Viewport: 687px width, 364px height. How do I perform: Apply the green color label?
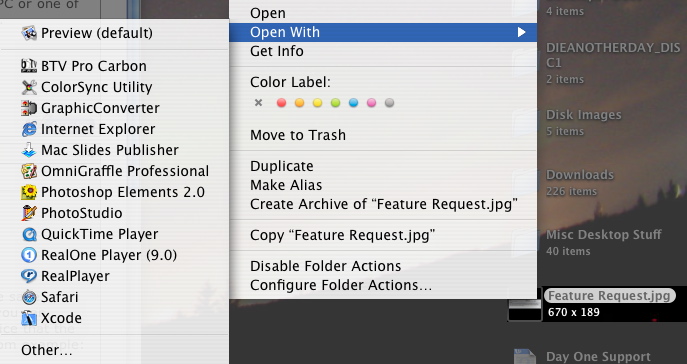tap(335, 103)
